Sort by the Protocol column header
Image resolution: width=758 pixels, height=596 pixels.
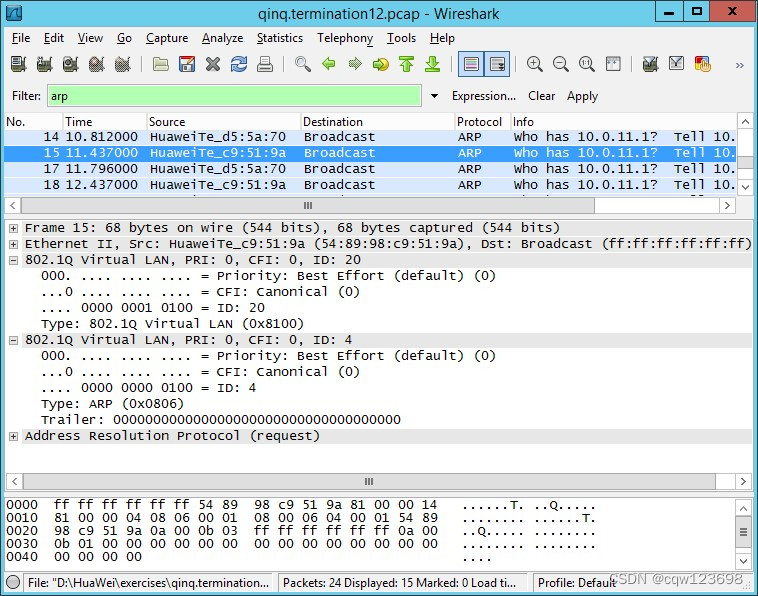point(482,121)
